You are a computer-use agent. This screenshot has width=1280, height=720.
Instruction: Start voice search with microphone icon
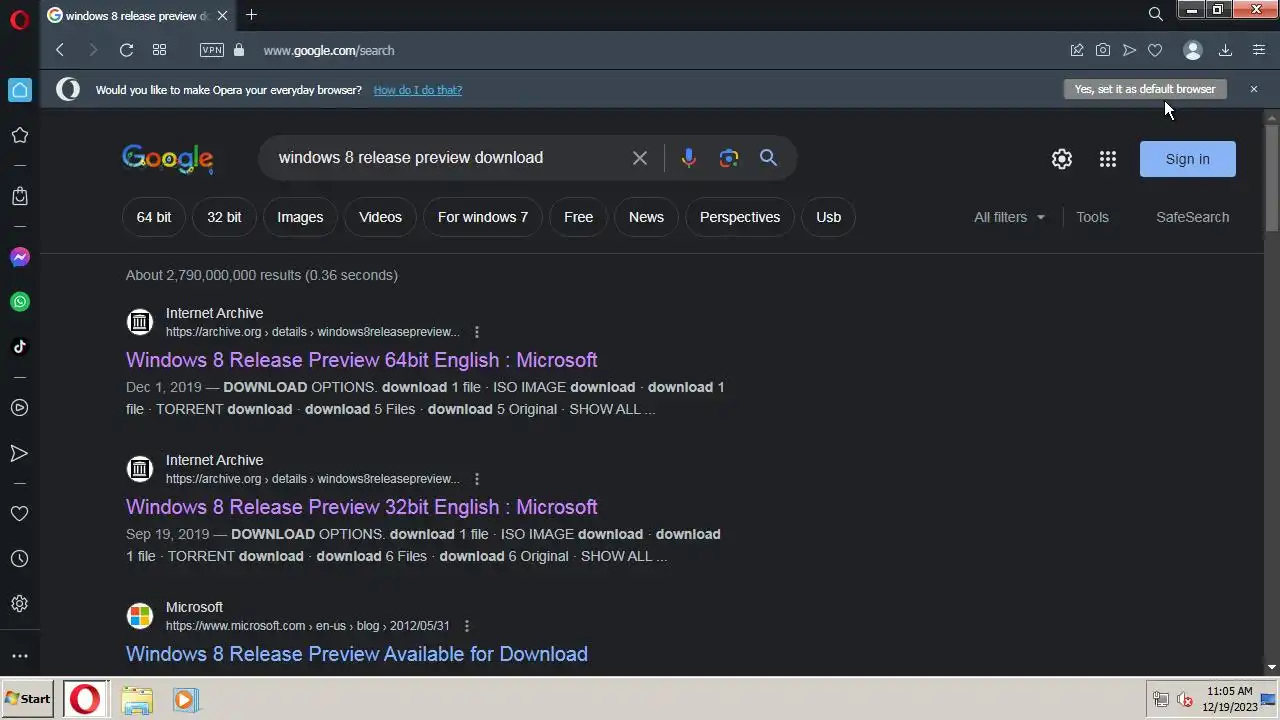coord(688,158)
